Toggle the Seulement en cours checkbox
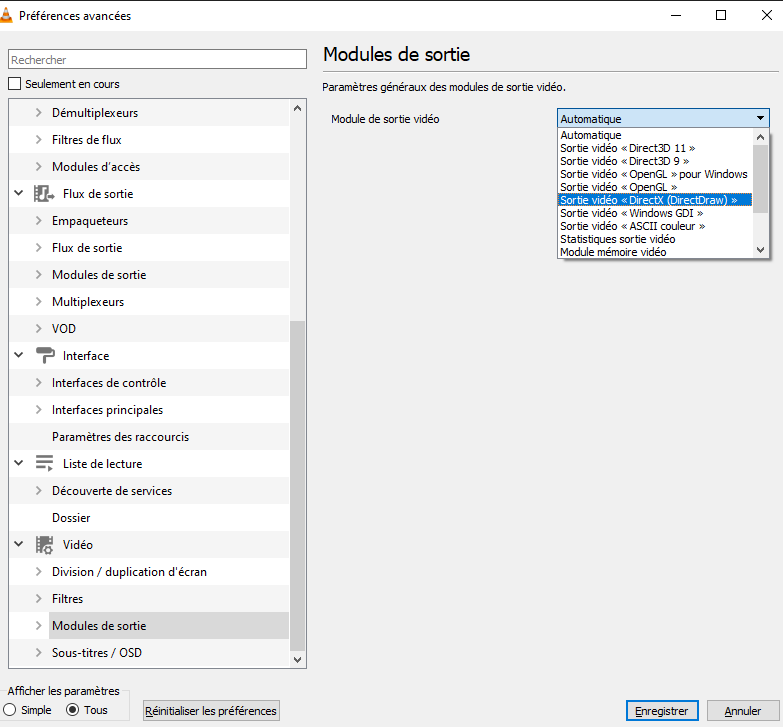783x727 pixels. (14, 84)
